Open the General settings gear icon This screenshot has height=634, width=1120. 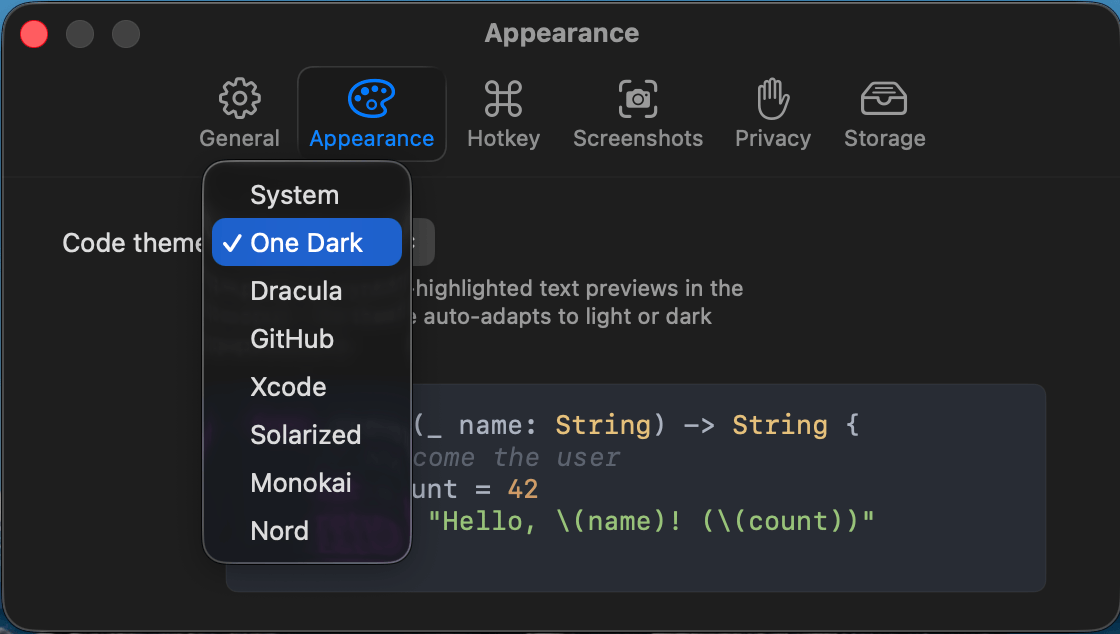click(x=239, y=98)
